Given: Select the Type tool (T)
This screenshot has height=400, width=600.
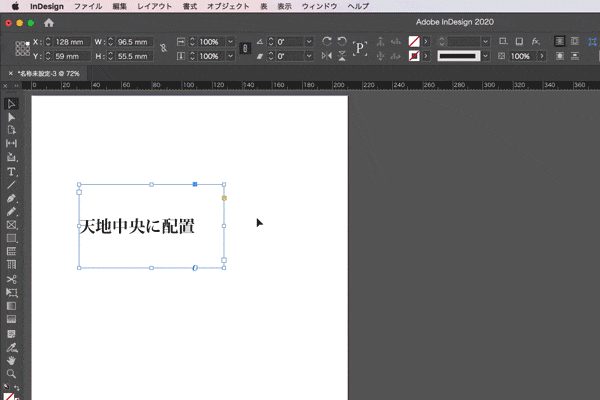Looking at the screenshot, I should [11, 172].
